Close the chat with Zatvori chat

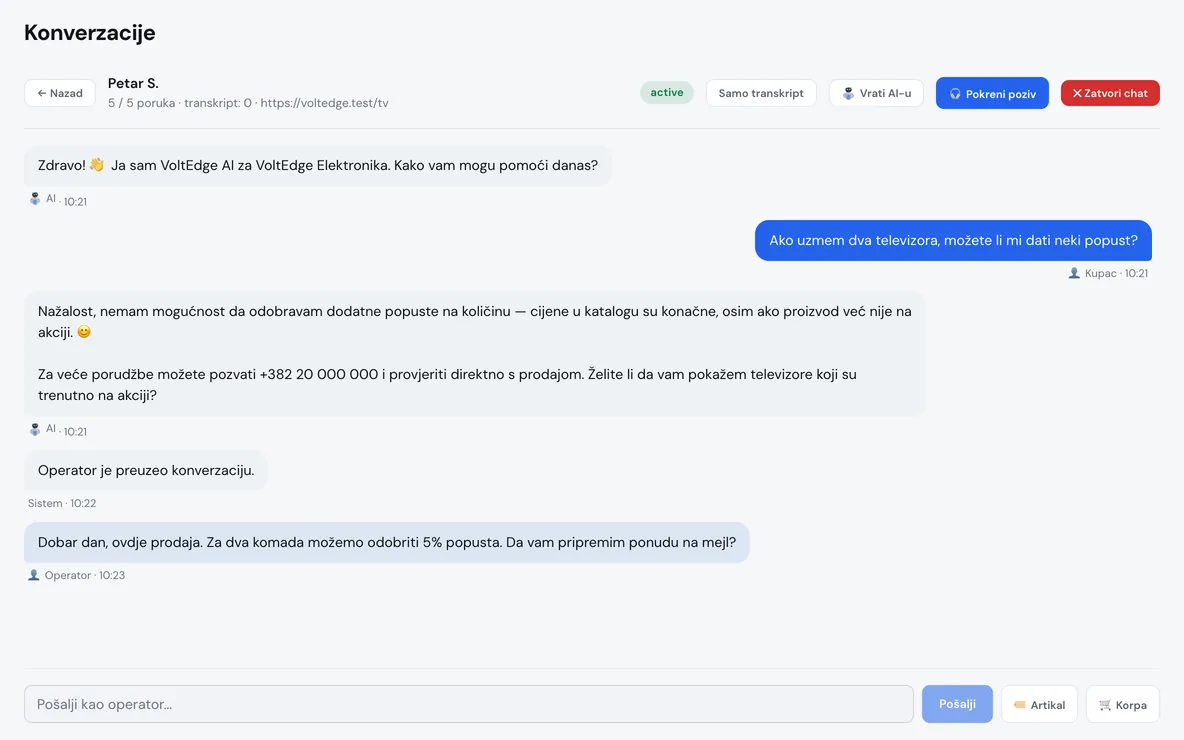pos(1109,93)
